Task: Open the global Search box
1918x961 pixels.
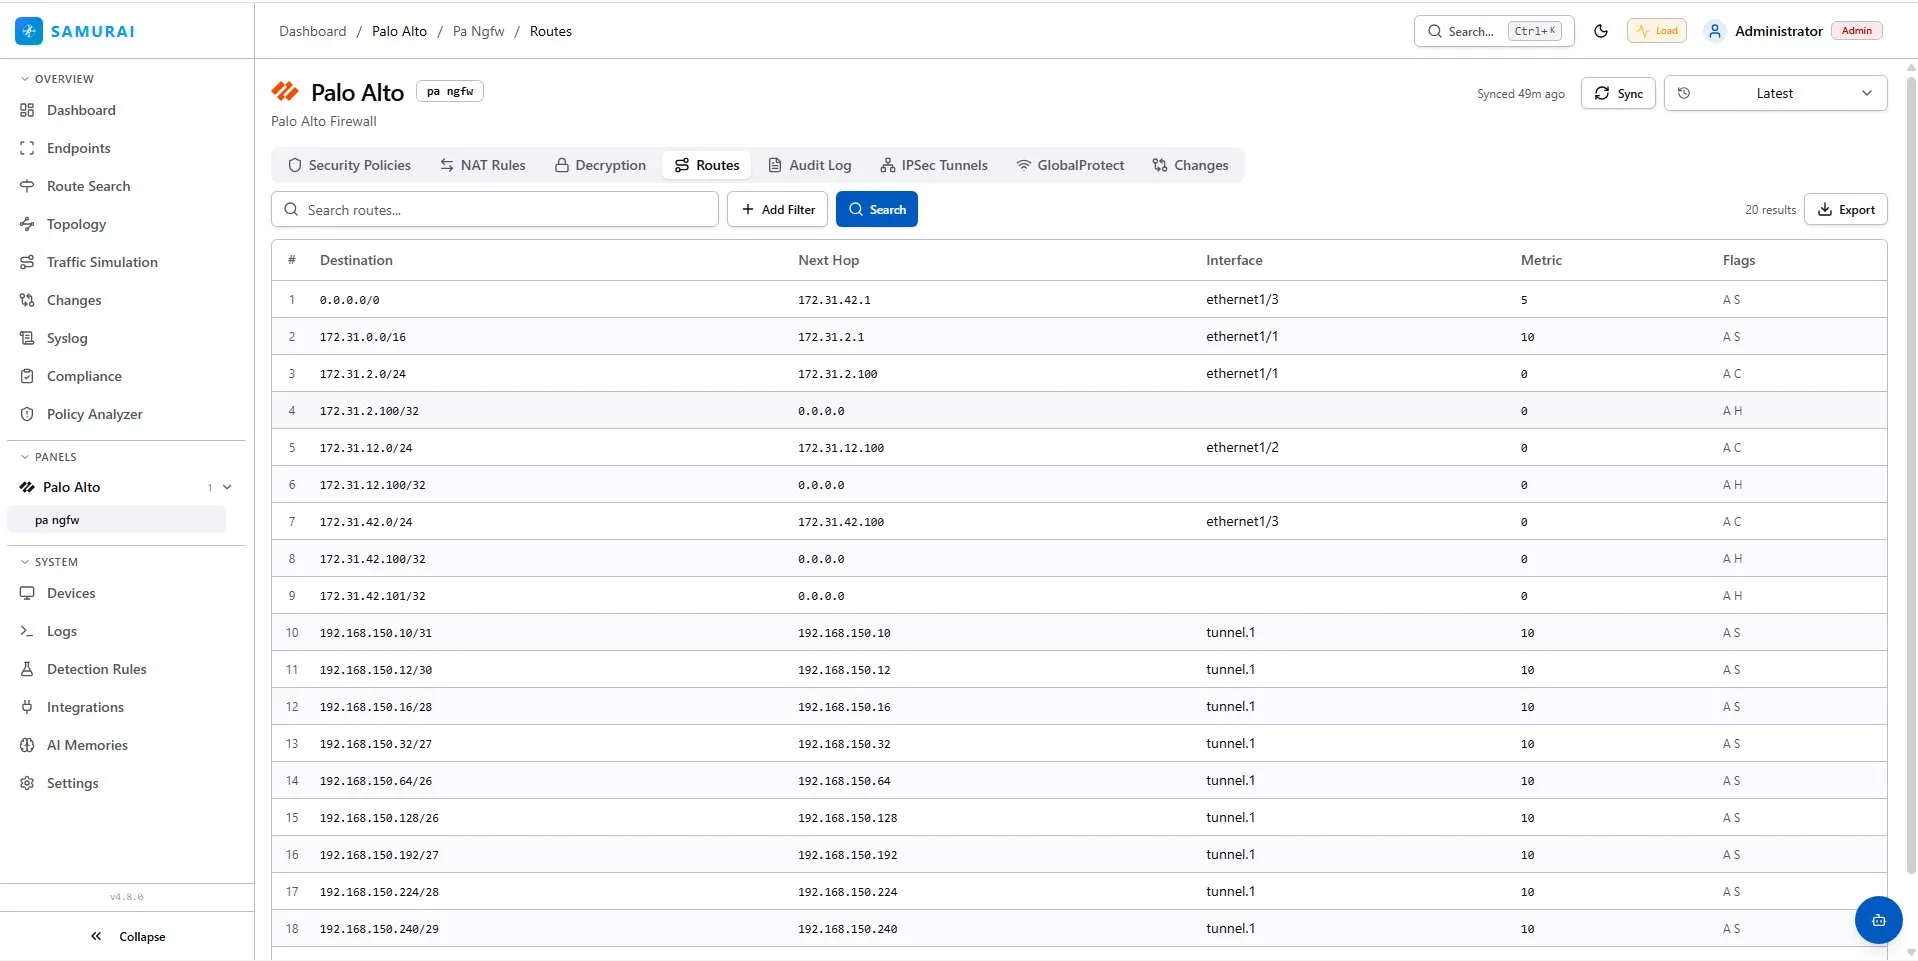Action: [x=1494, y=31]
